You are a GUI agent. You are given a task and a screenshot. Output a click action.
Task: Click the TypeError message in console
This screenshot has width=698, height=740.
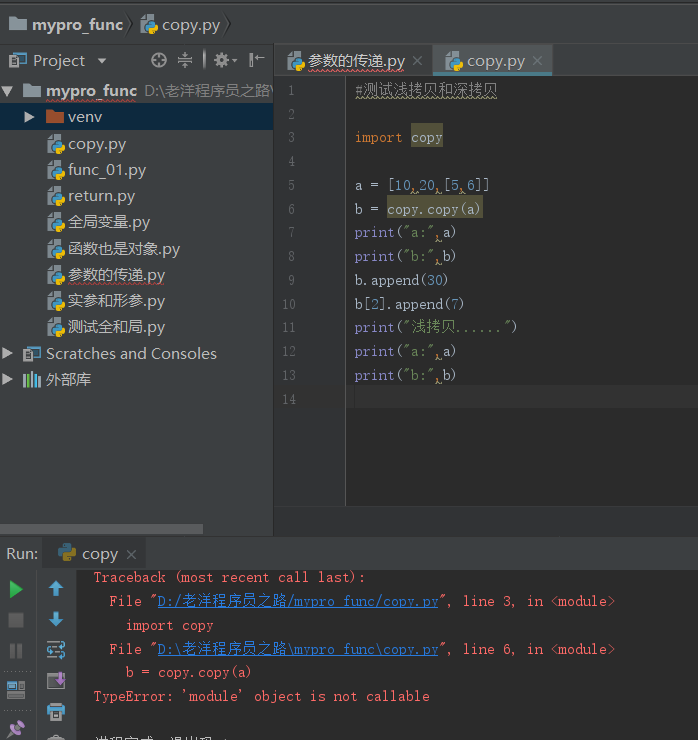(261, 696)
